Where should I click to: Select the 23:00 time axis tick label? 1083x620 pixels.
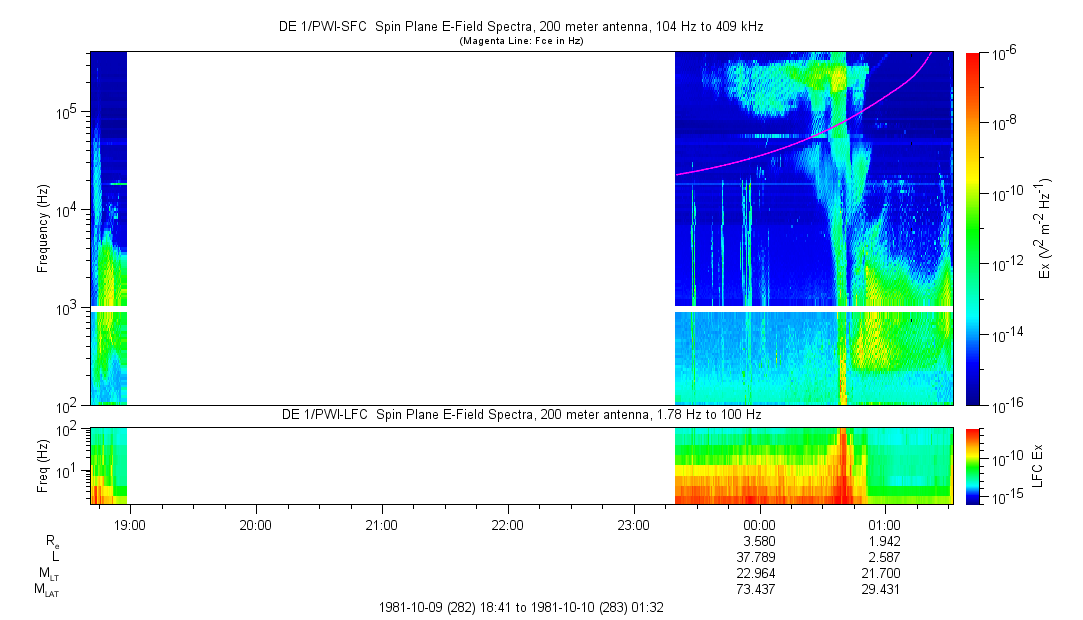coord(634,523)
